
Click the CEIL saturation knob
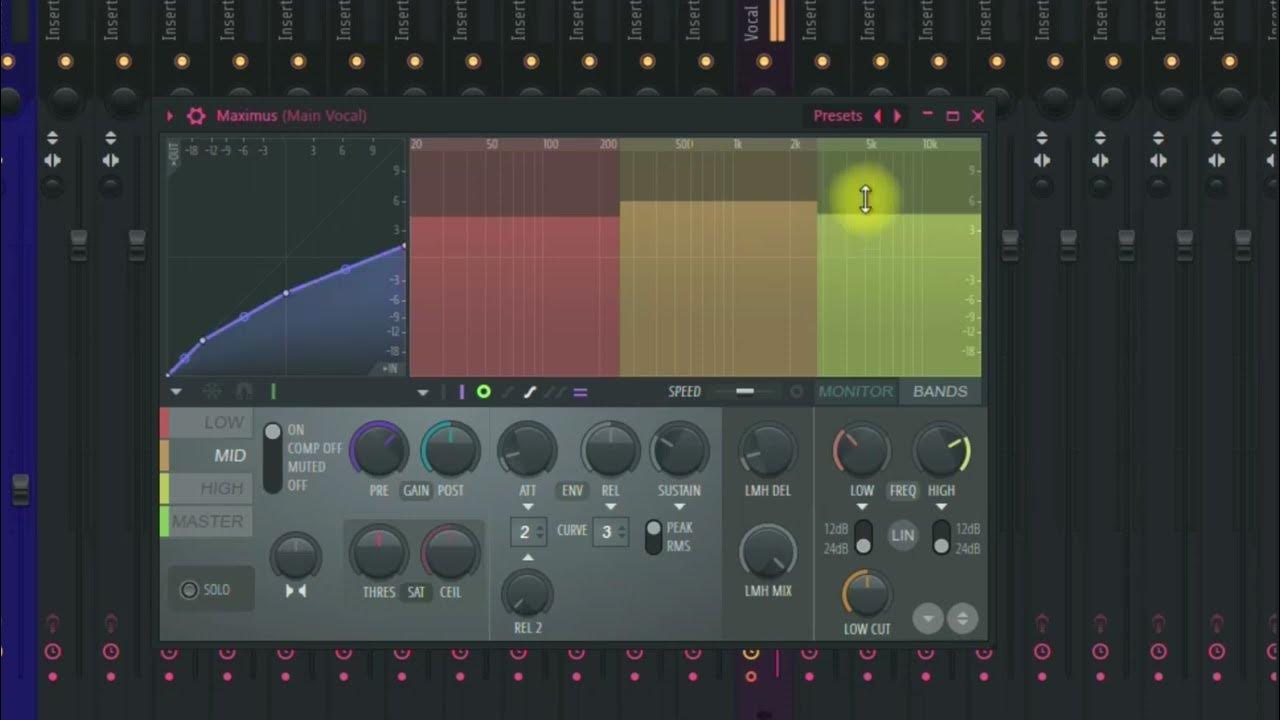pyautogui.click(x=450, y=552)
